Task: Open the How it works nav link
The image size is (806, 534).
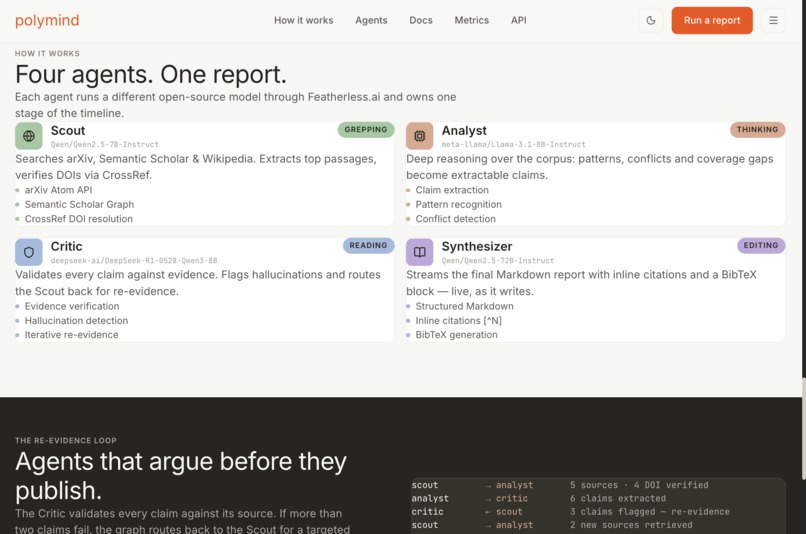Action: pyautogui.click(x=303, y=21)
